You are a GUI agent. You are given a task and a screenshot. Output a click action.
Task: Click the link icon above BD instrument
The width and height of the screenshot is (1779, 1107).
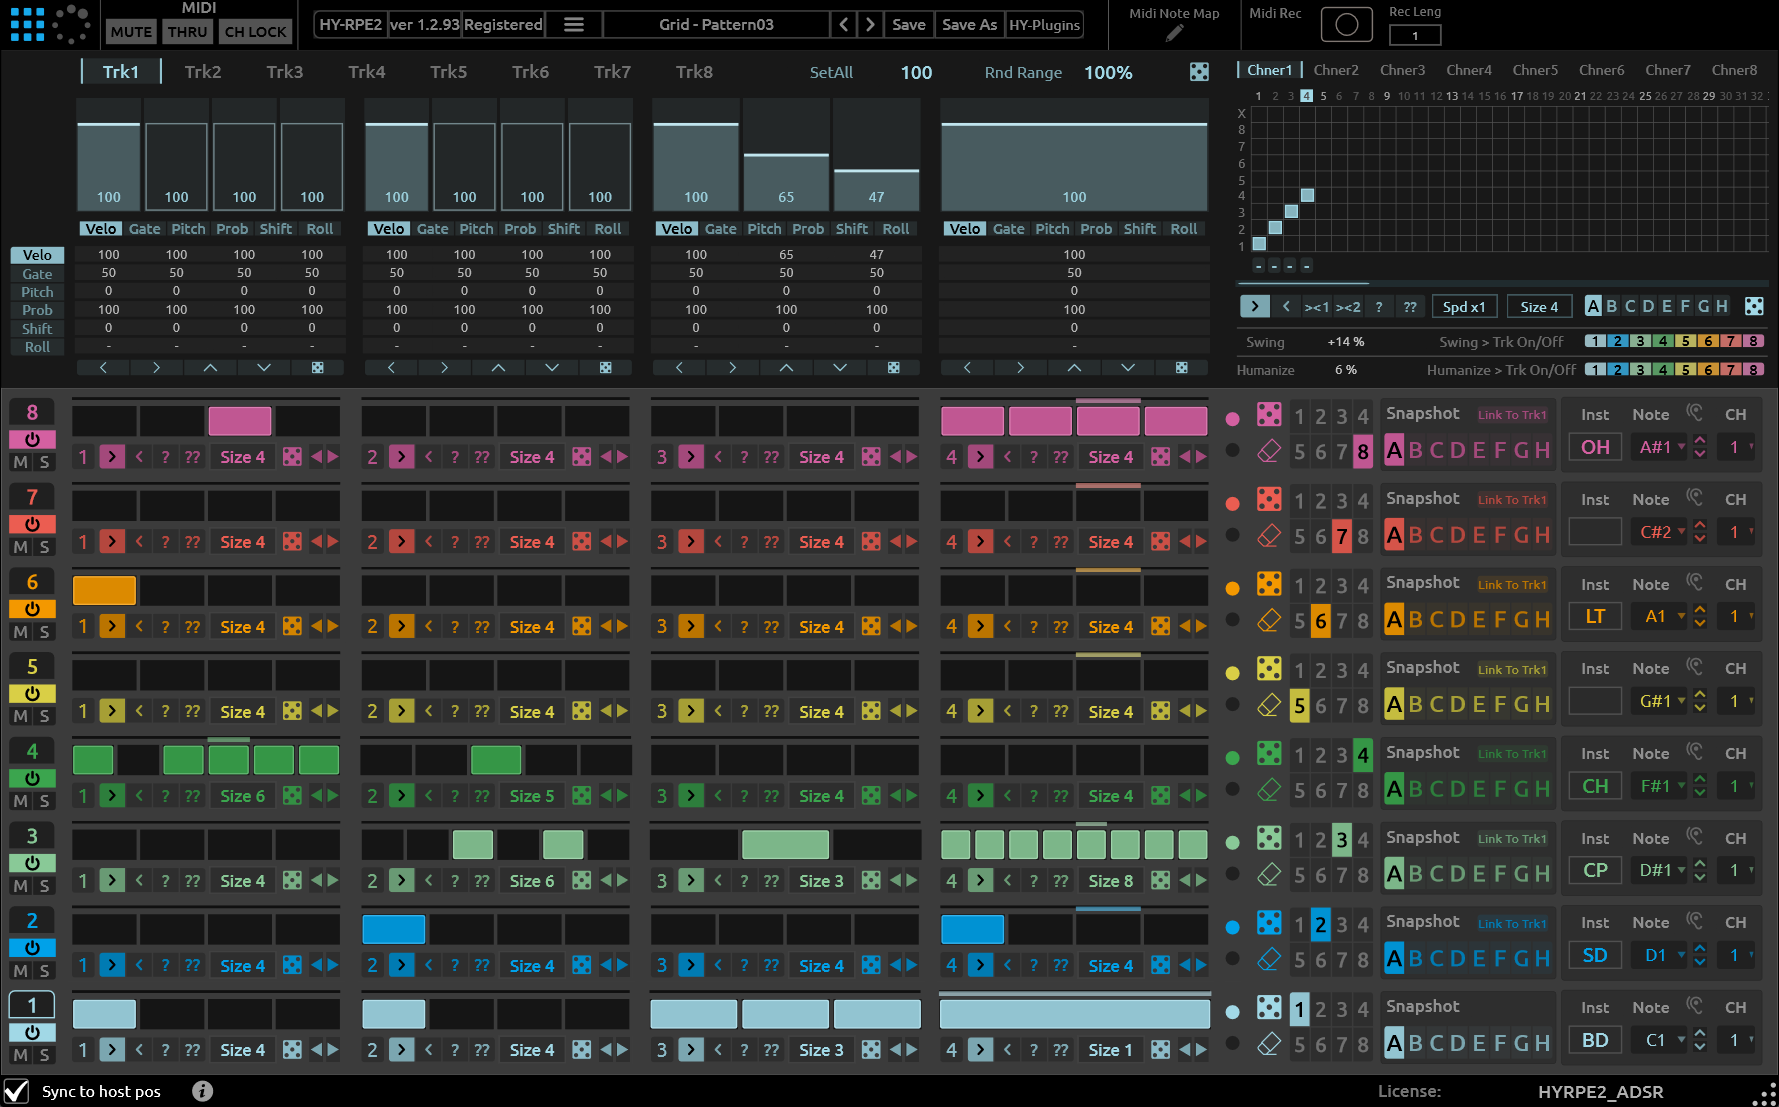point(1694,1005)
